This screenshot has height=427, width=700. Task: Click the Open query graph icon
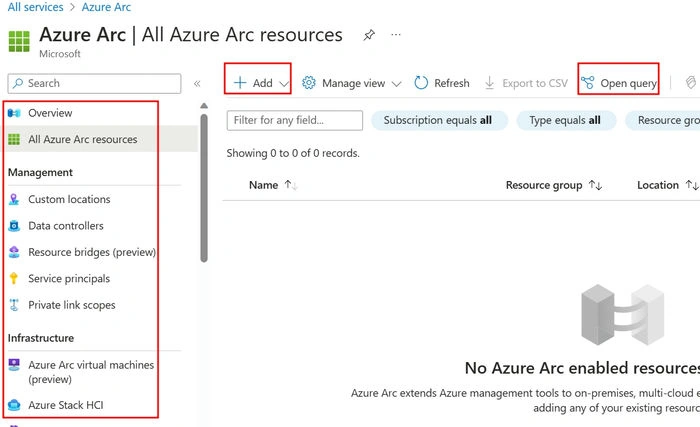(588, 83)
